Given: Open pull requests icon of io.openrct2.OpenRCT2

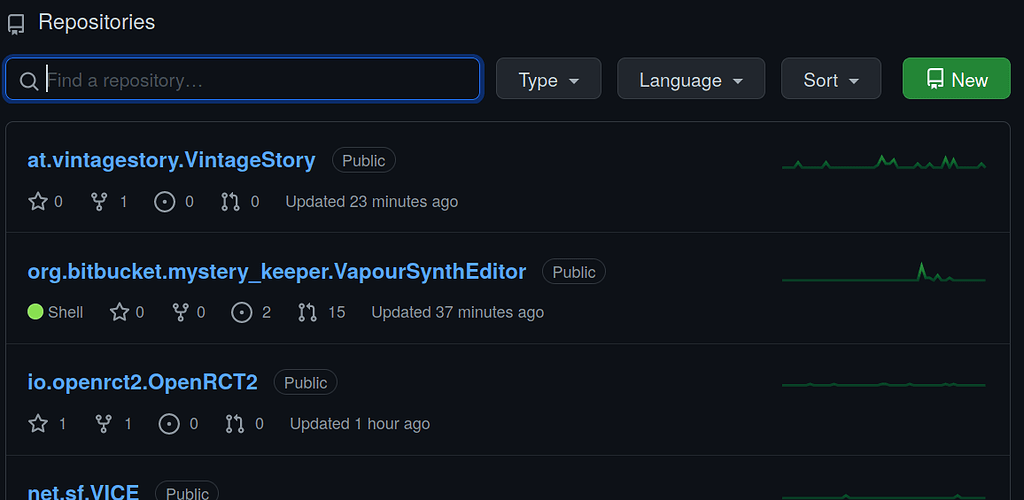Looking at the screenshot, I should click(234, 424).
